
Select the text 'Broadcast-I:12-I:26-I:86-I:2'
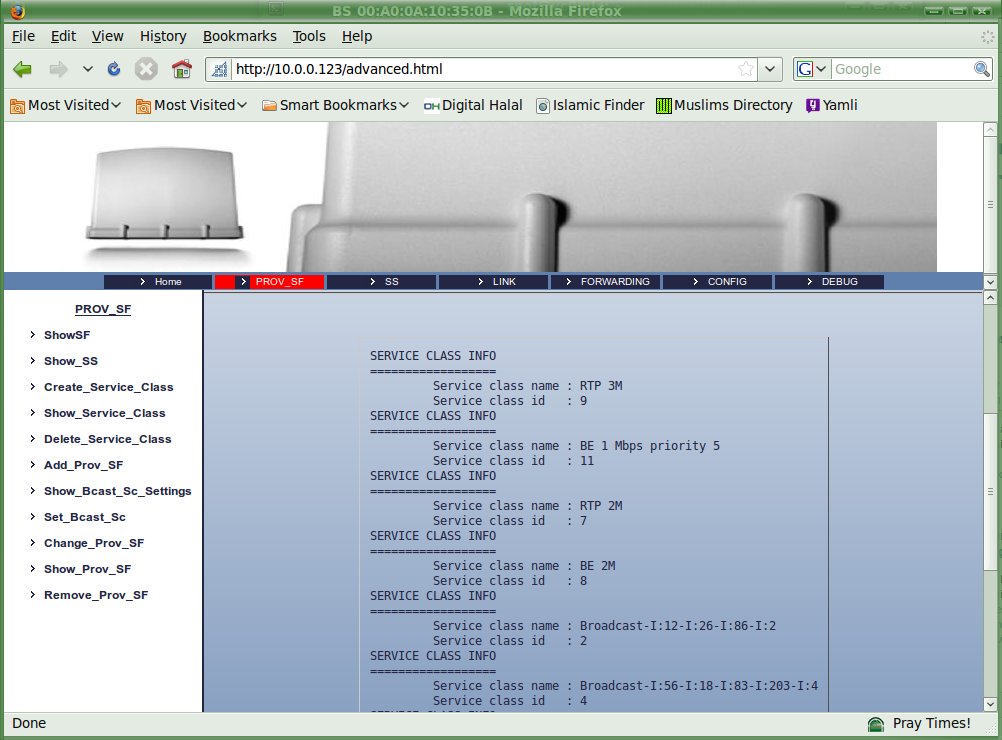[677, 626]
